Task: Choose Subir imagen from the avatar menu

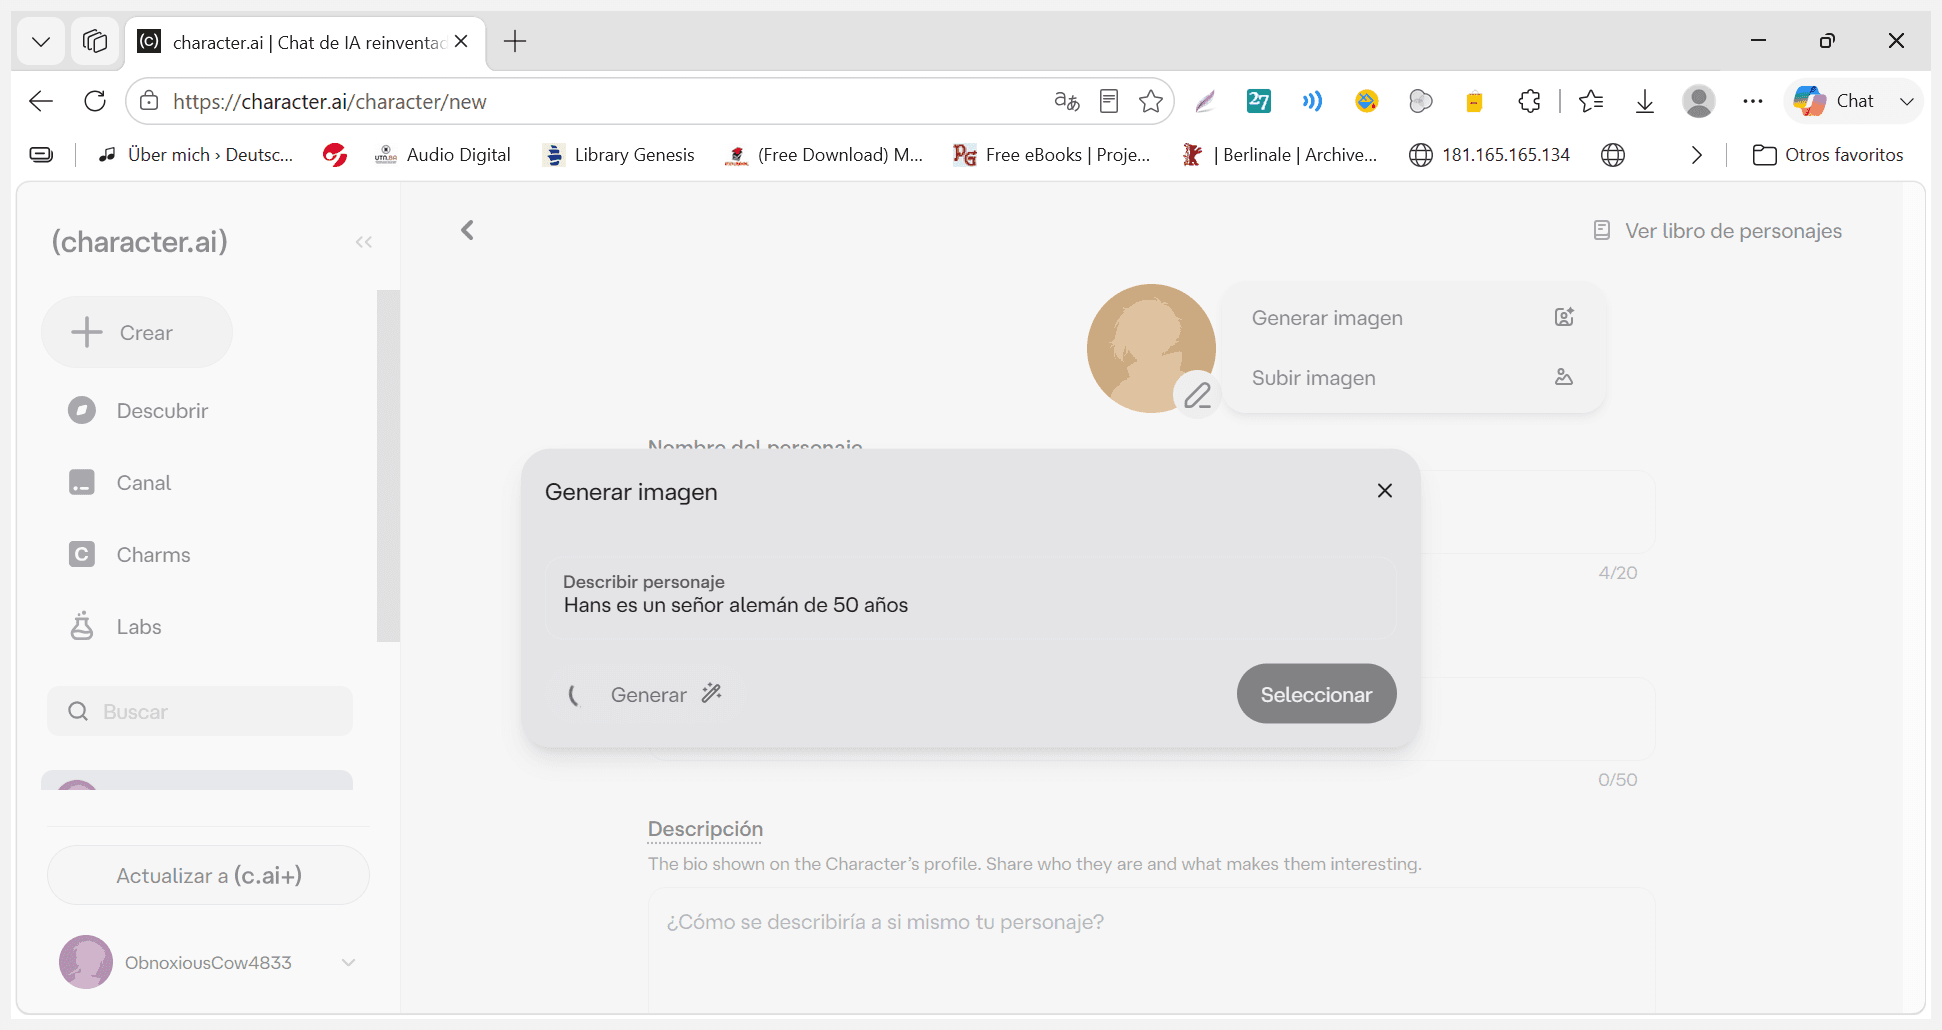Action: pos(1413,378)
